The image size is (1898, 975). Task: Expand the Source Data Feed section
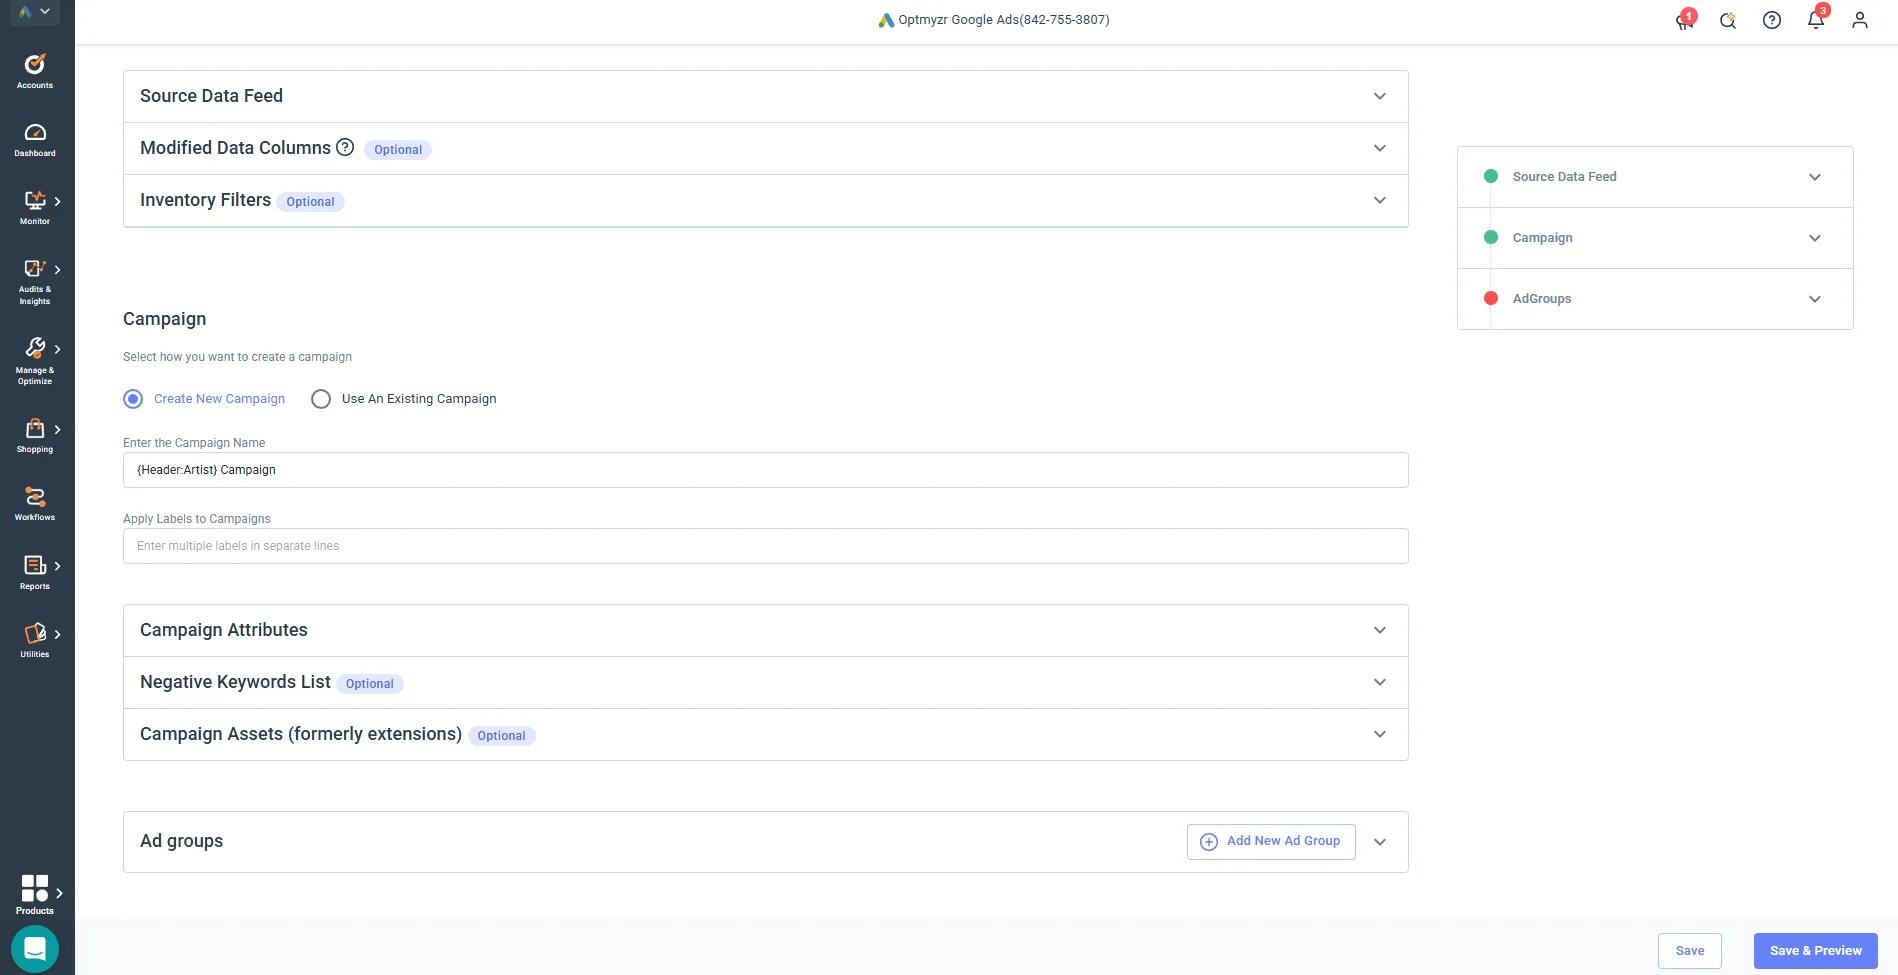(x=1379, y=96)
